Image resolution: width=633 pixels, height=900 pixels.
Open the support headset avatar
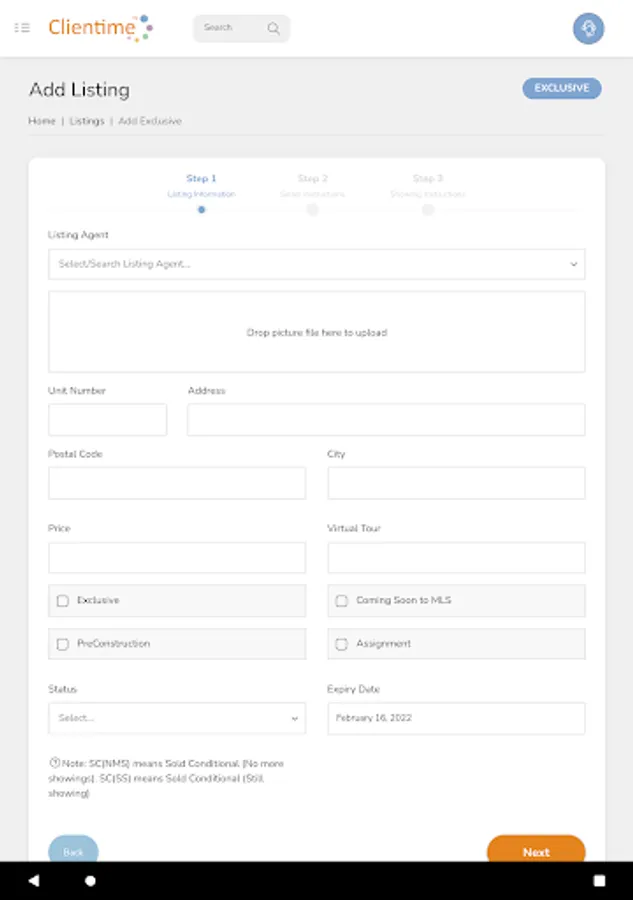(588, 28)
